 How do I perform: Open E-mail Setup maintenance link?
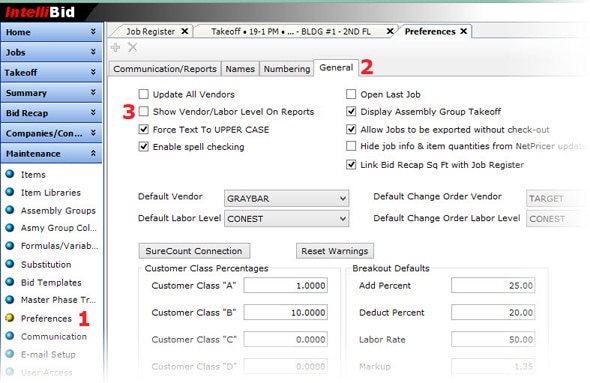click(x=48, y=355)
